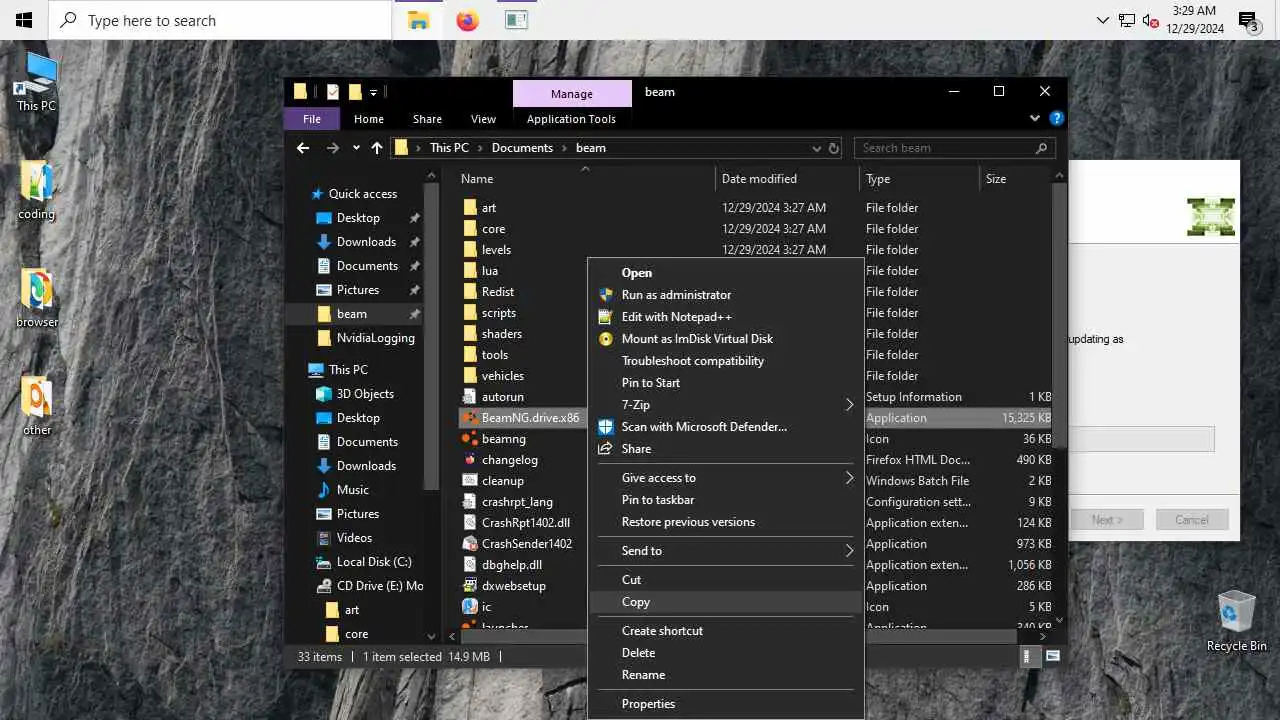Open the notification center icon
This screenshot has width=1280, height=720.
(1248, 20)
